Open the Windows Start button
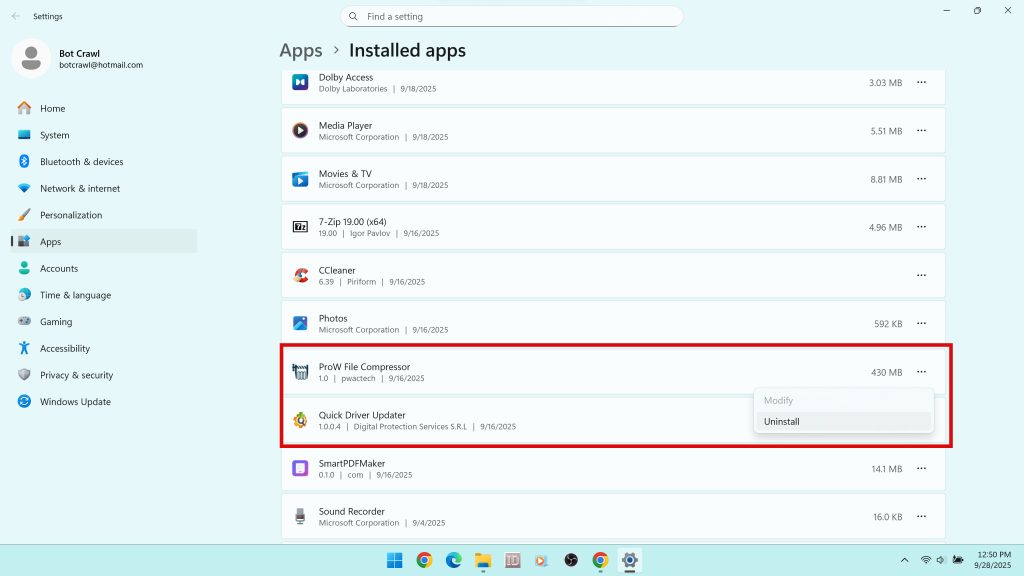1024x576 pixels. (x=395, y=560)
